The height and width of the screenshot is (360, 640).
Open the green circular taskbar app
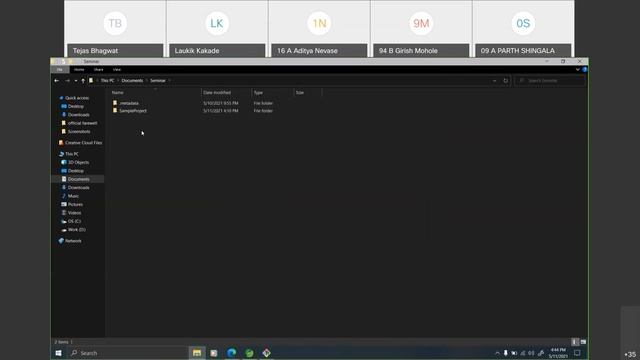pyautogui.click(x=249, y=353)
